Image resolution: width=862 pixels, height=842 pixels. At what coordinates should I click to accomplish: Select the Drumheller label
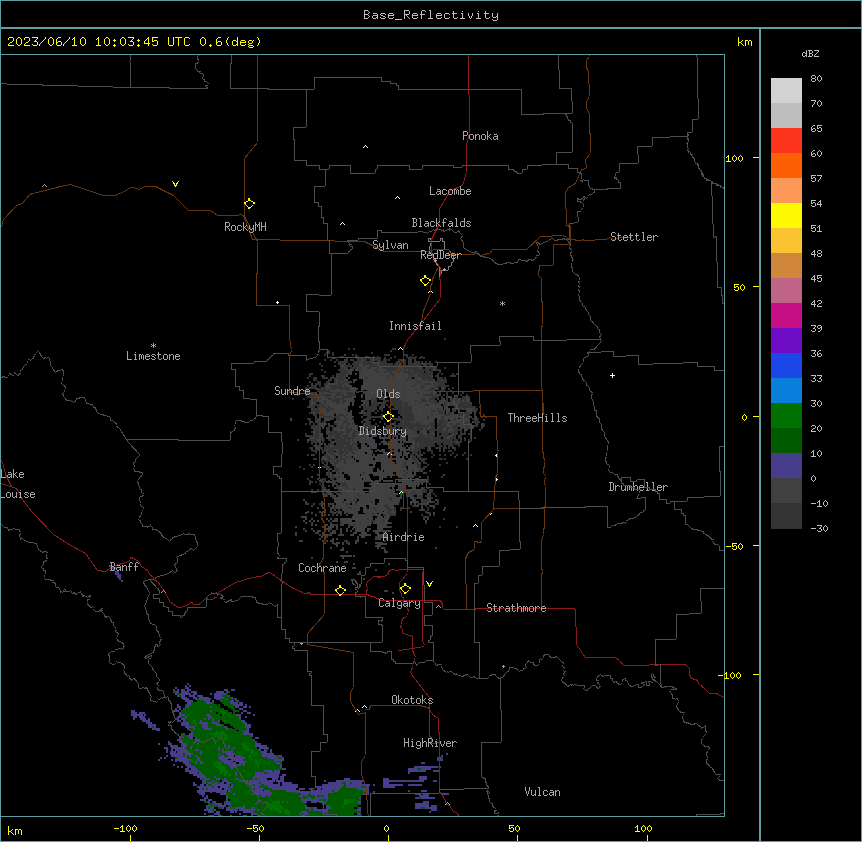coord(638,487)
